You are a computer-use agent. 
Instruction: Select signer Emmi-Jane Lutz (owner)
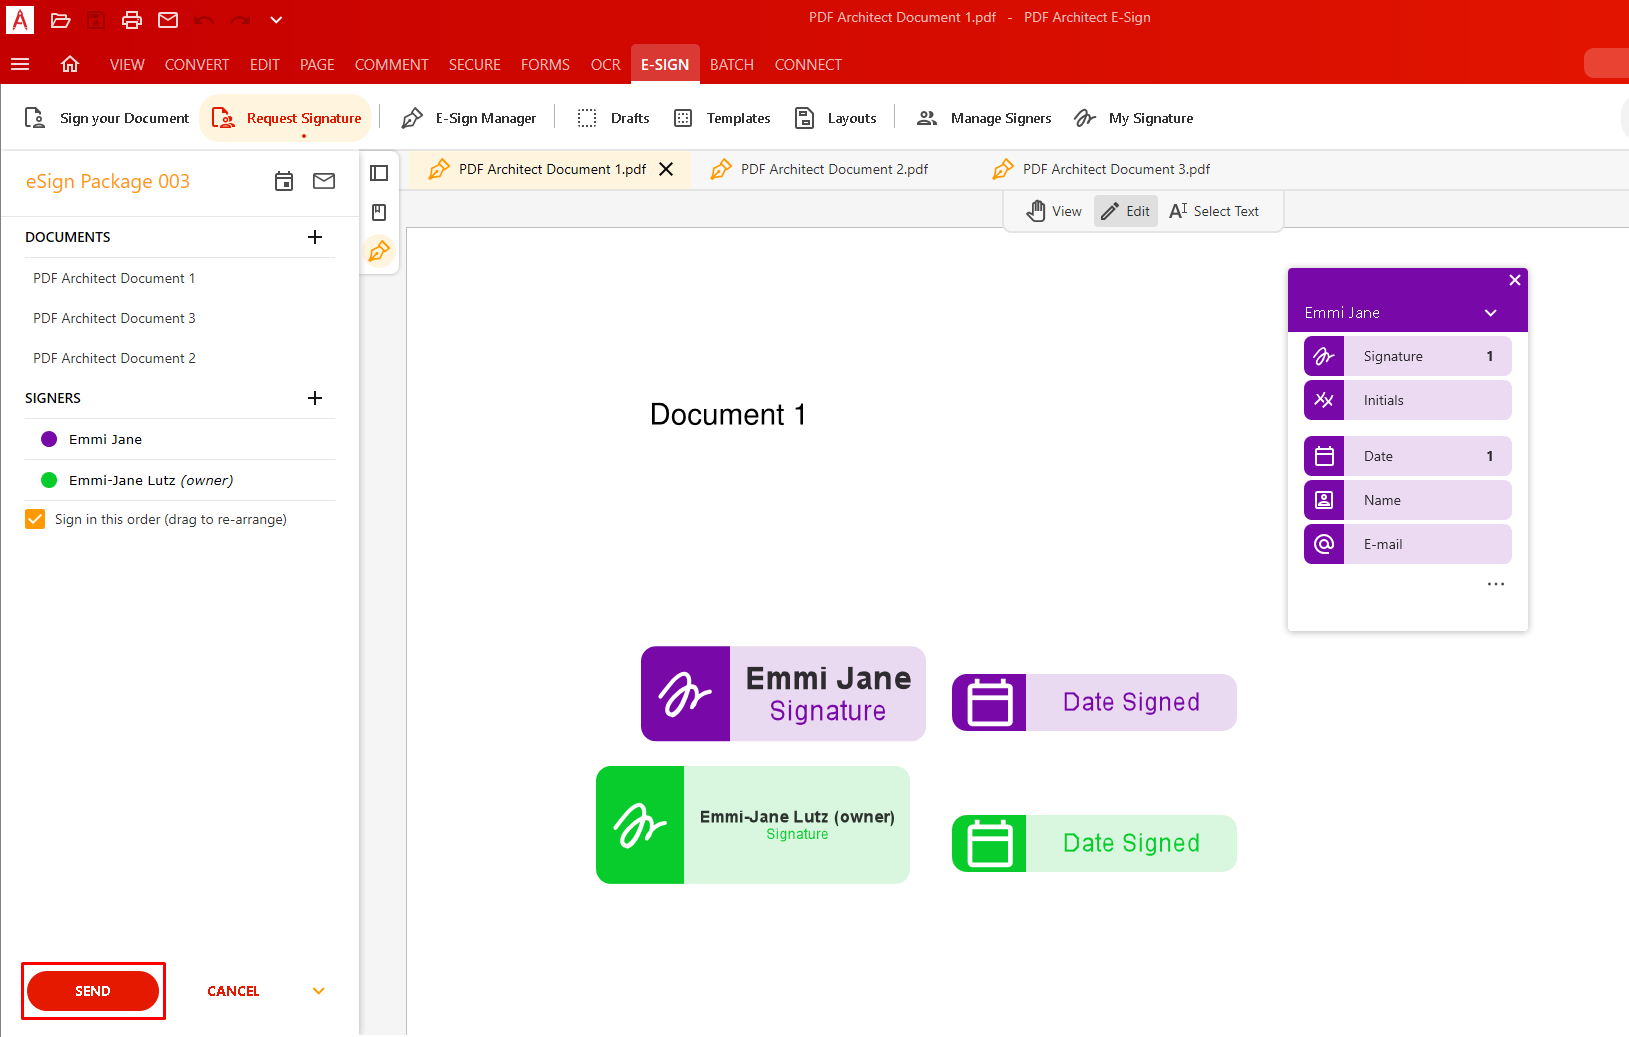(x=180, y=480)
